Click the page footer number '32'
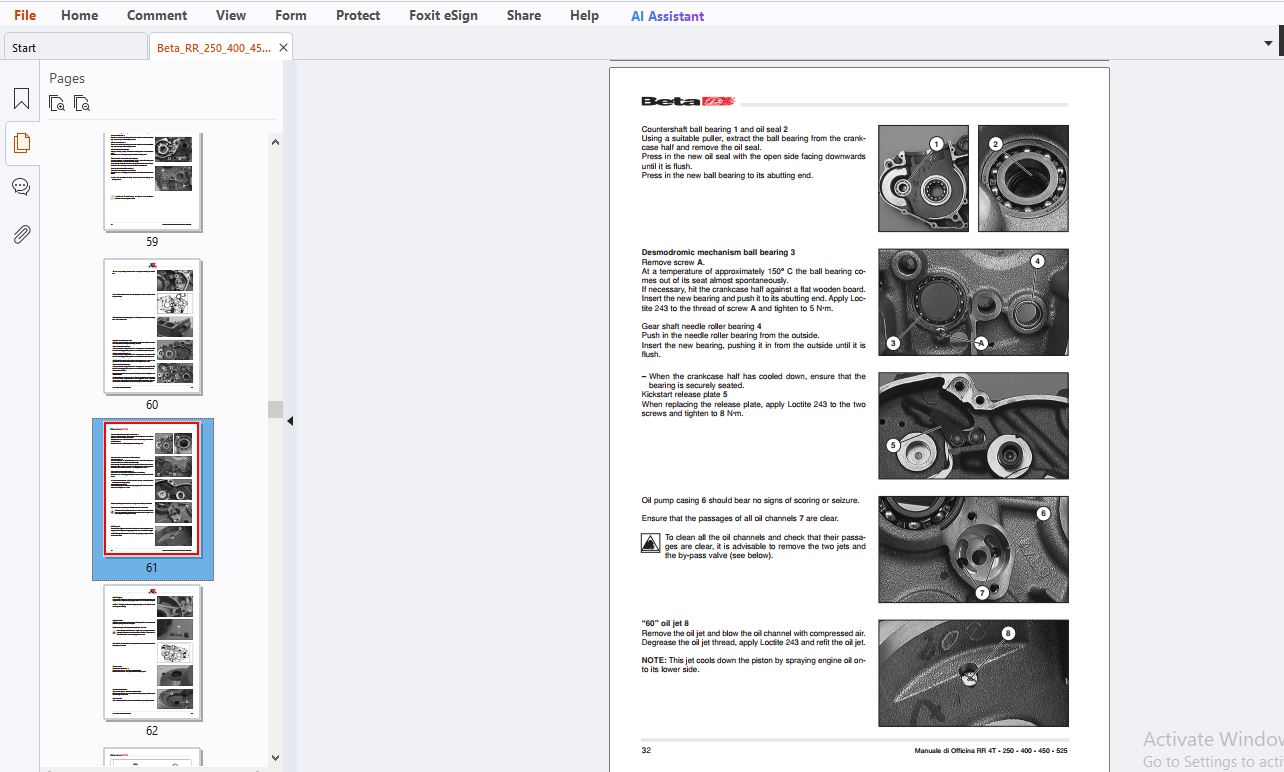 [646, 750]
